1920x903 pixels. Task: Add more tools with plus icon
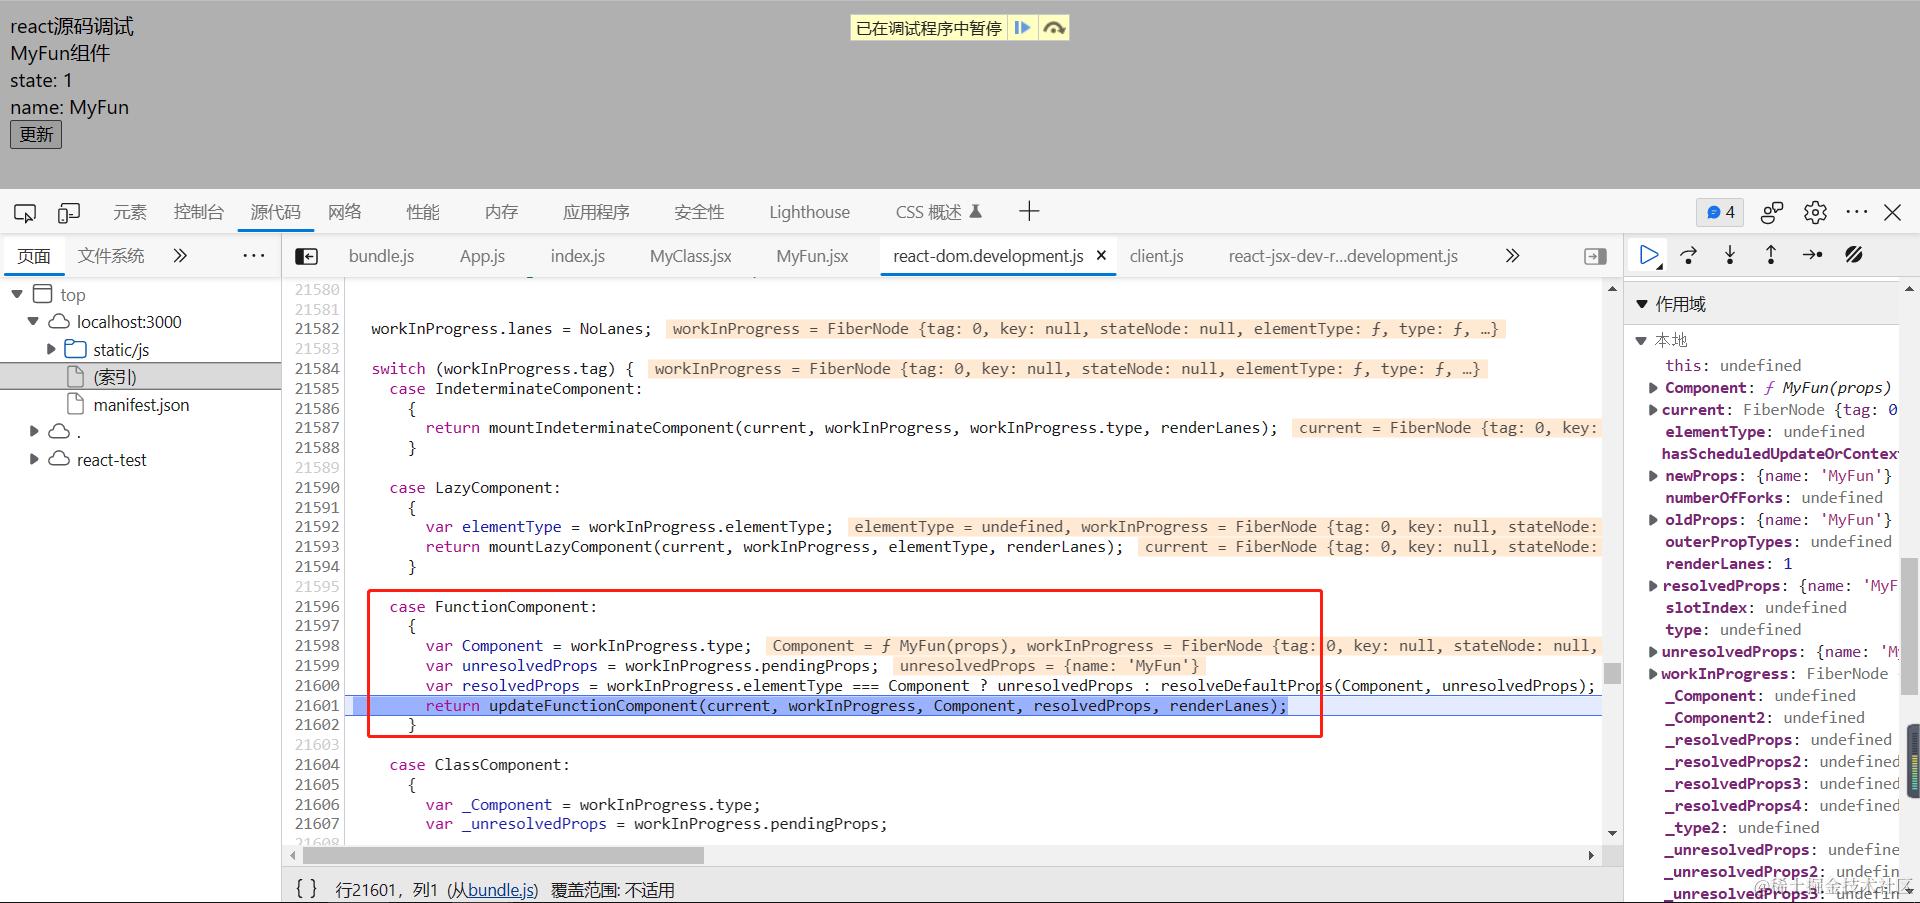1029,211
